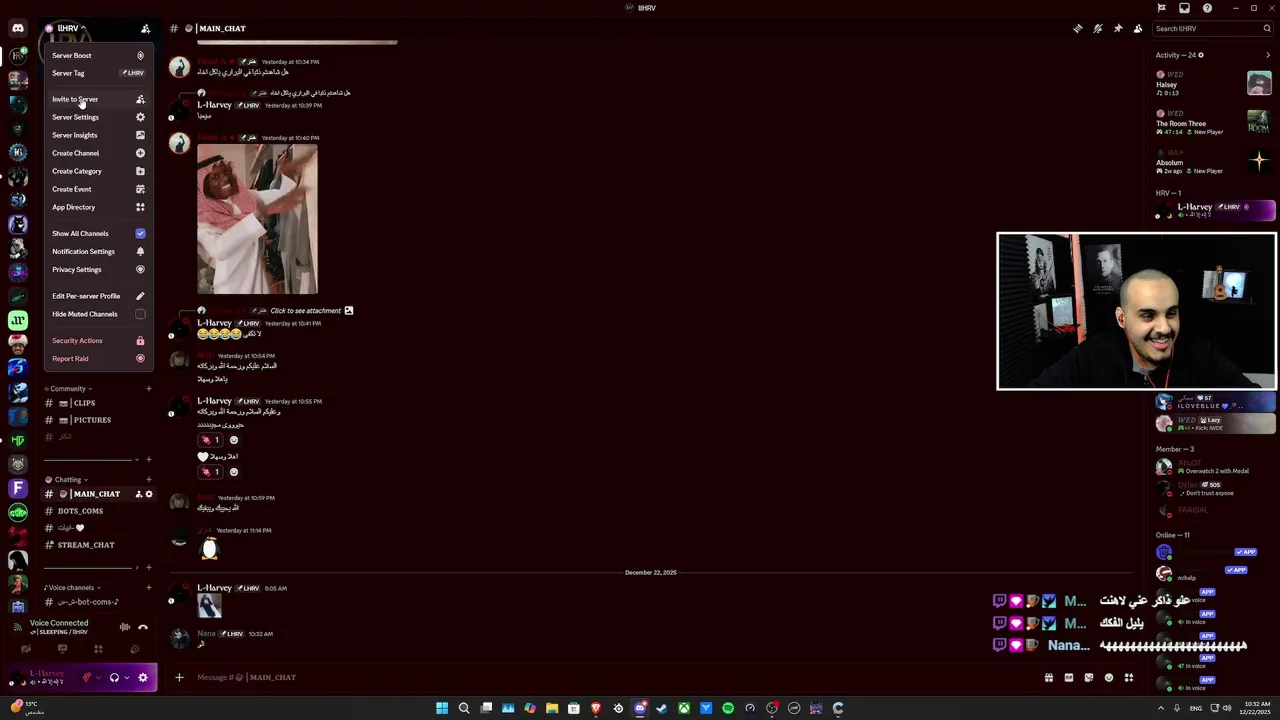This screenshot has height=720, width=1280.
Task: Share your screen icon
Action: click(62, 649)
